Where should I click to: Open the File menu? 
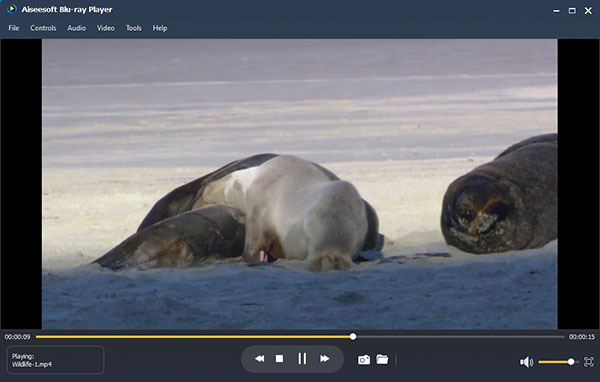click(14, 28)
